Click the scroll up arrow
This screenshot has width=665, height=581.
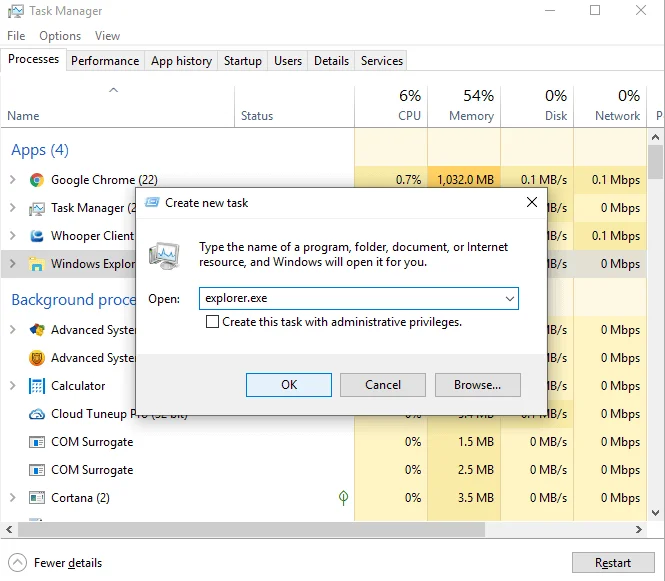point(656,137)
